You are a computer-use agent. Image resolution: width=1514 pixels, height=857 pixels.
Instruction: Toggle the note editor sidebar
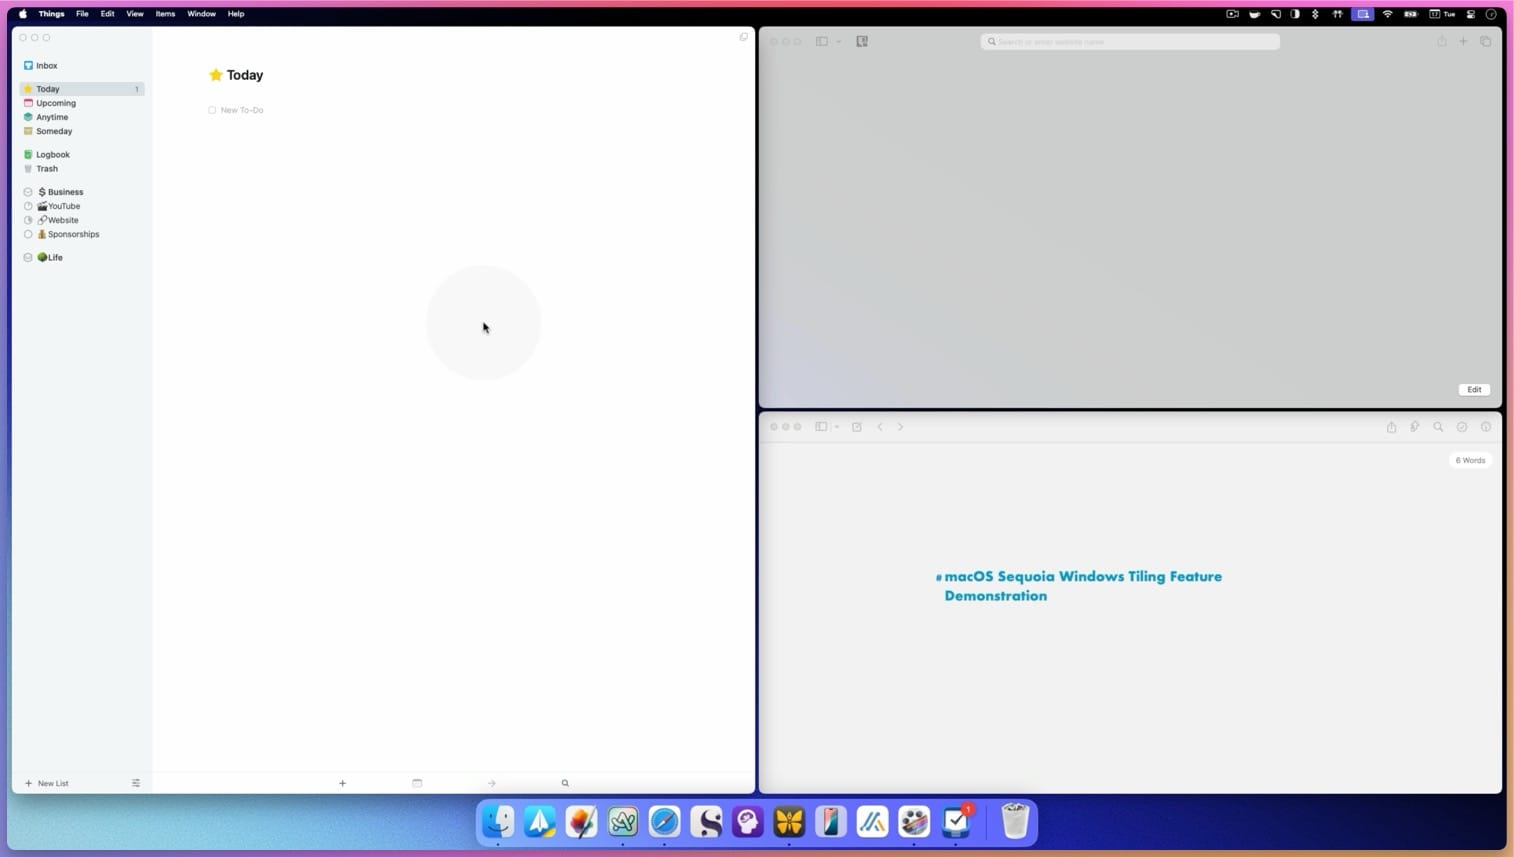[x=819, y=426]
